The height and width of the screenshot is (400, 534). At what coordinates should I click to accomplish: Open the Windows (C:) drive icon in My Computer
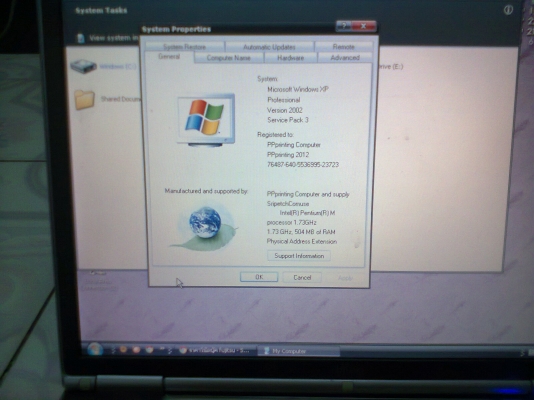click(83, 66)
